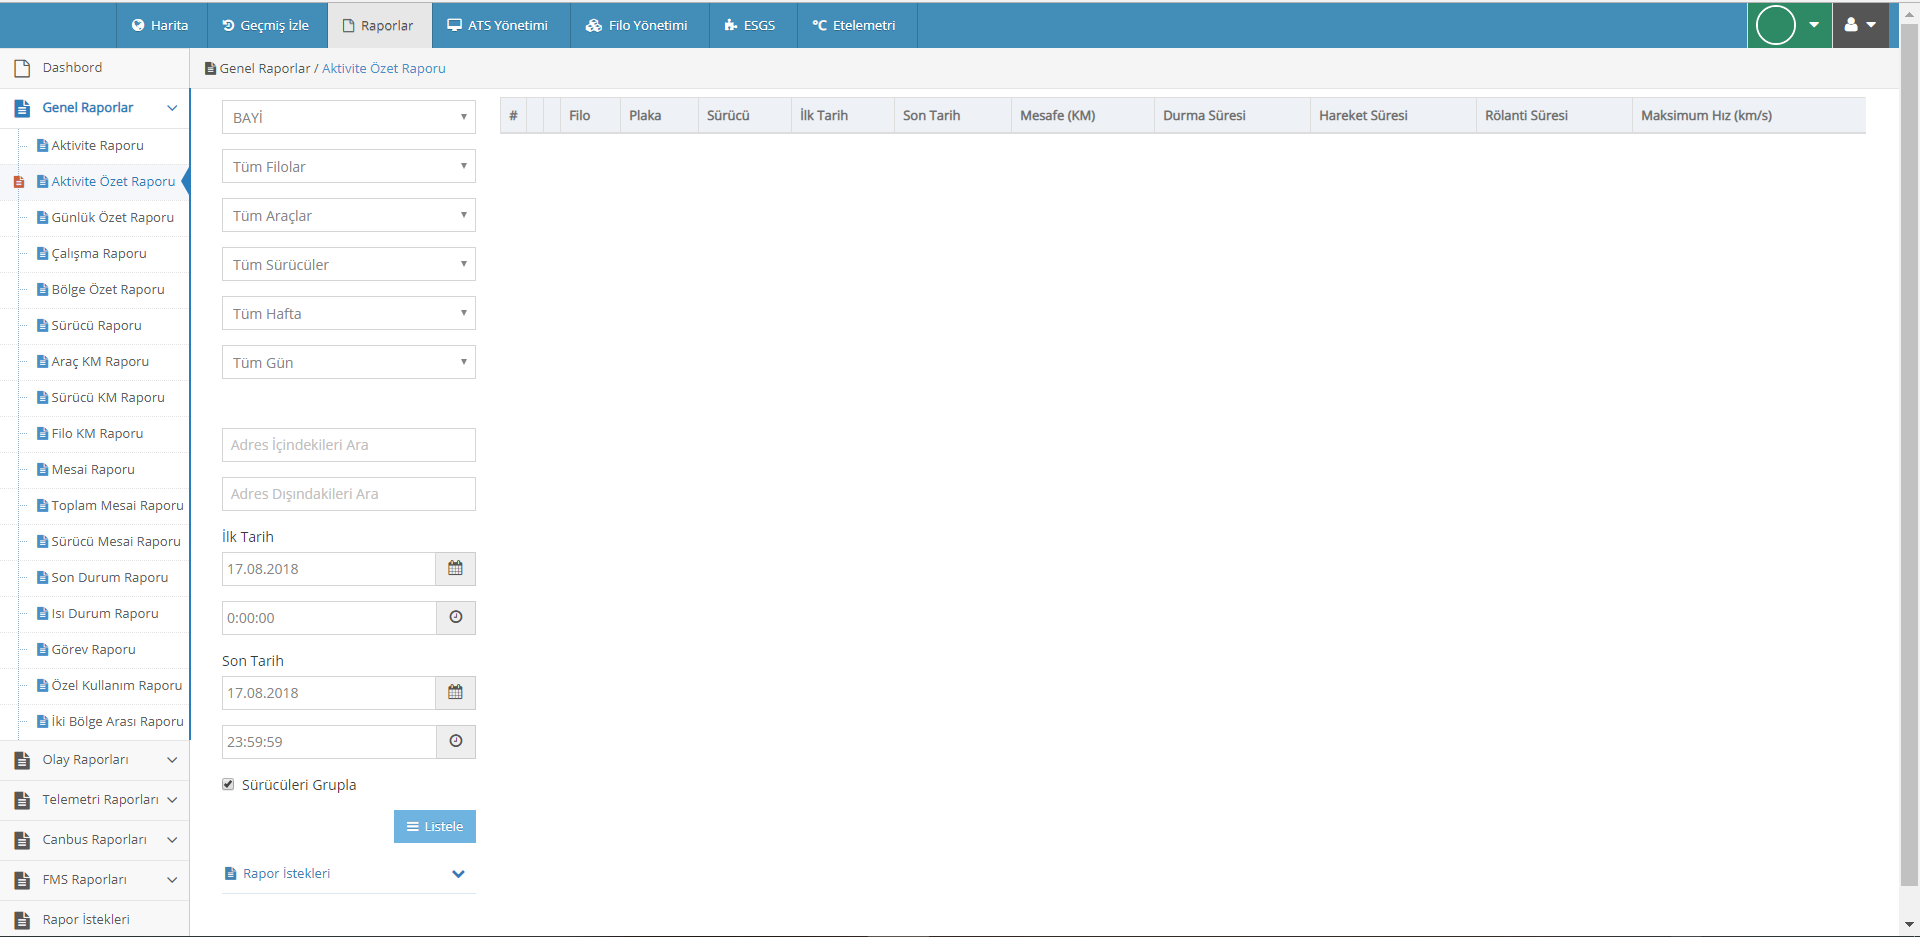Click the Genel Raporlar sidebar icon
This screenshot has width=1920, height=937.
(22, 108)
